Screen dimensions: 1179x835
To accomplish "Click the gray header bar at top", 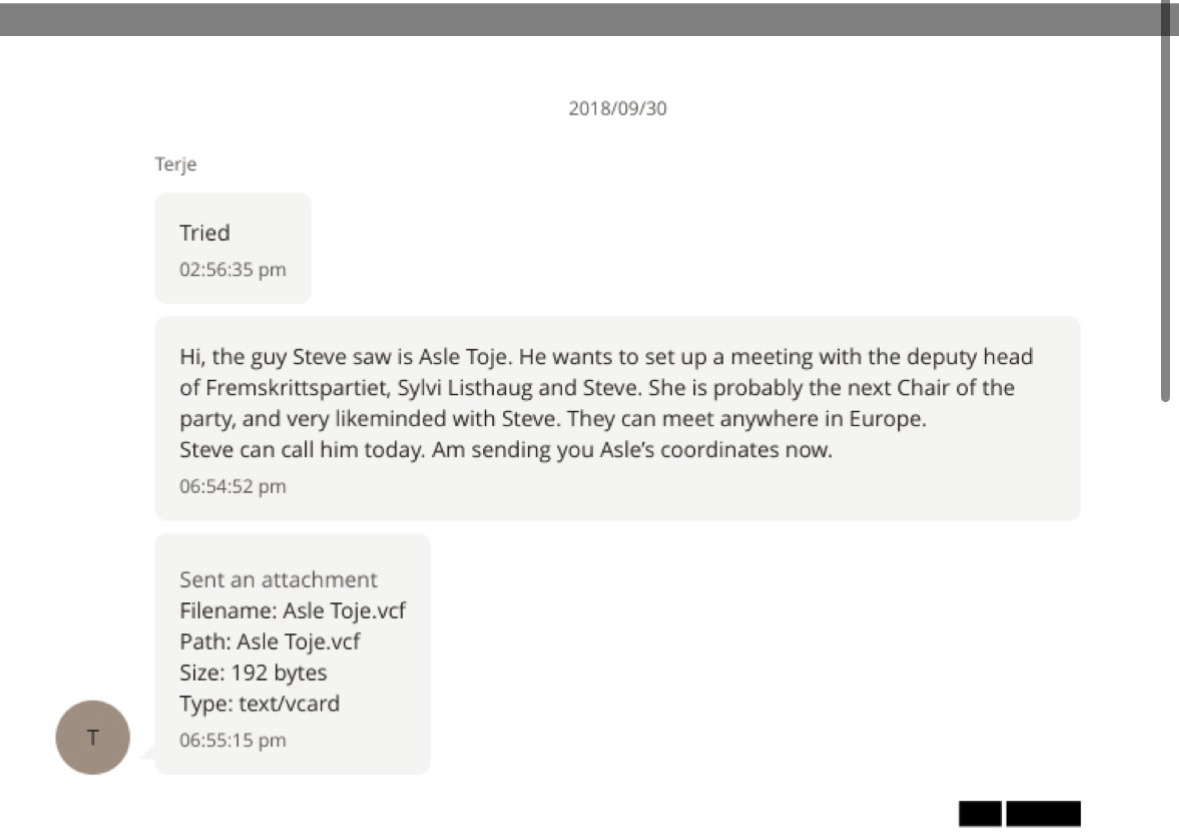I will point(580,19).
